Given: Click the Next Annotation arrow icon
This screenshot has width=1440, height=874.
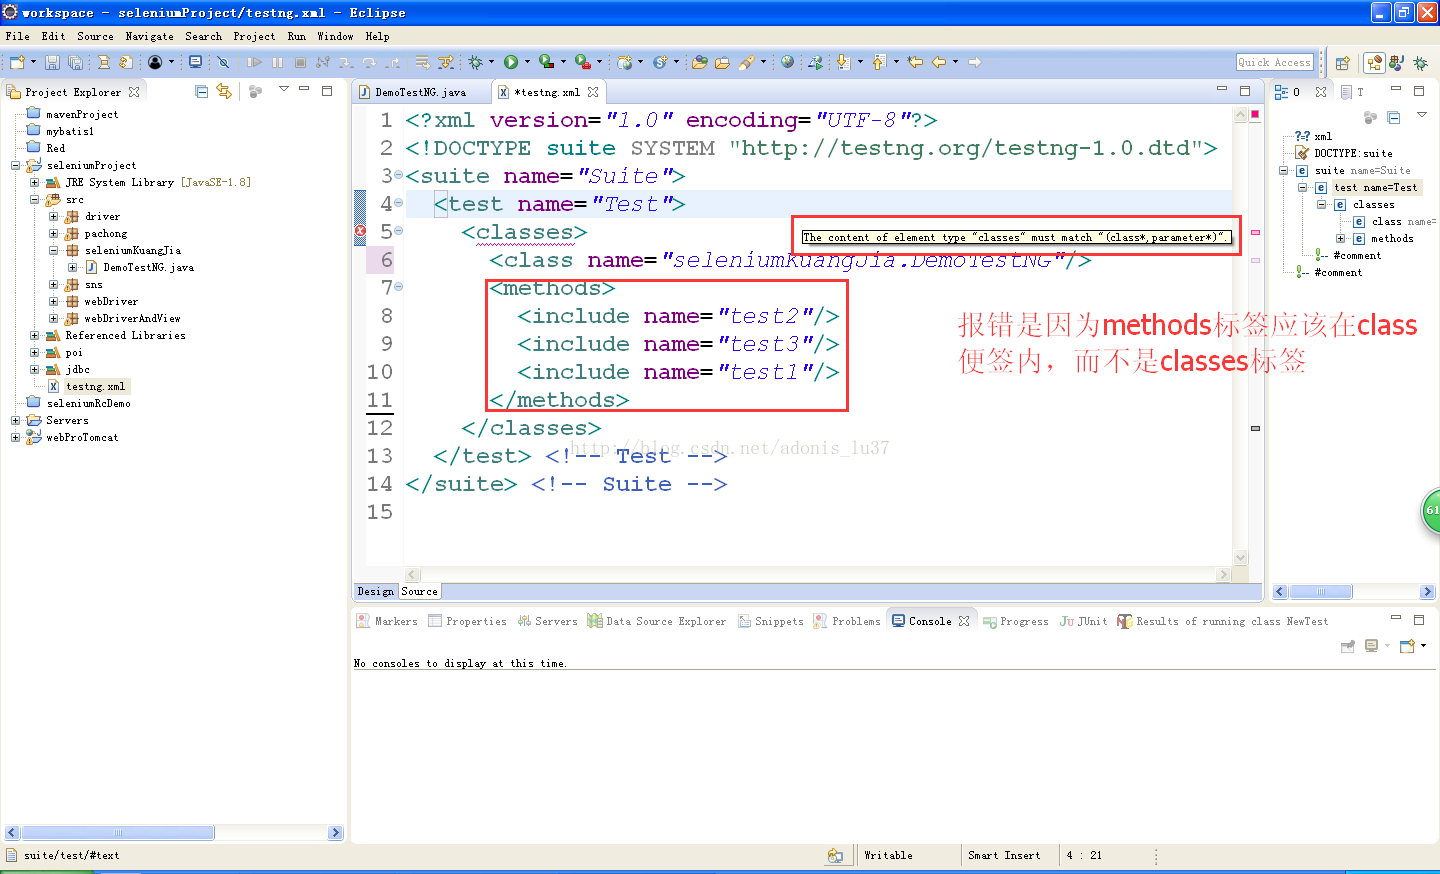Looking at the screenshot, I should pos(843,62).
